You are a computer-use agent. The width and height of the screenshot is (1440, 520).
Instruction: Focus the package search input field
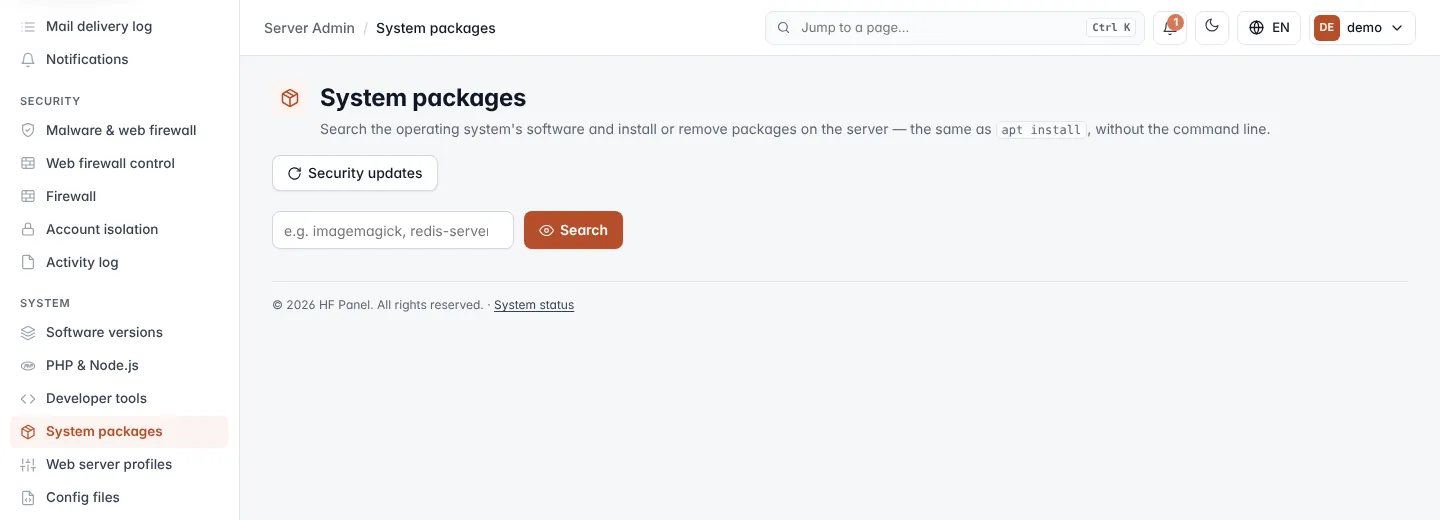(393, 230)
